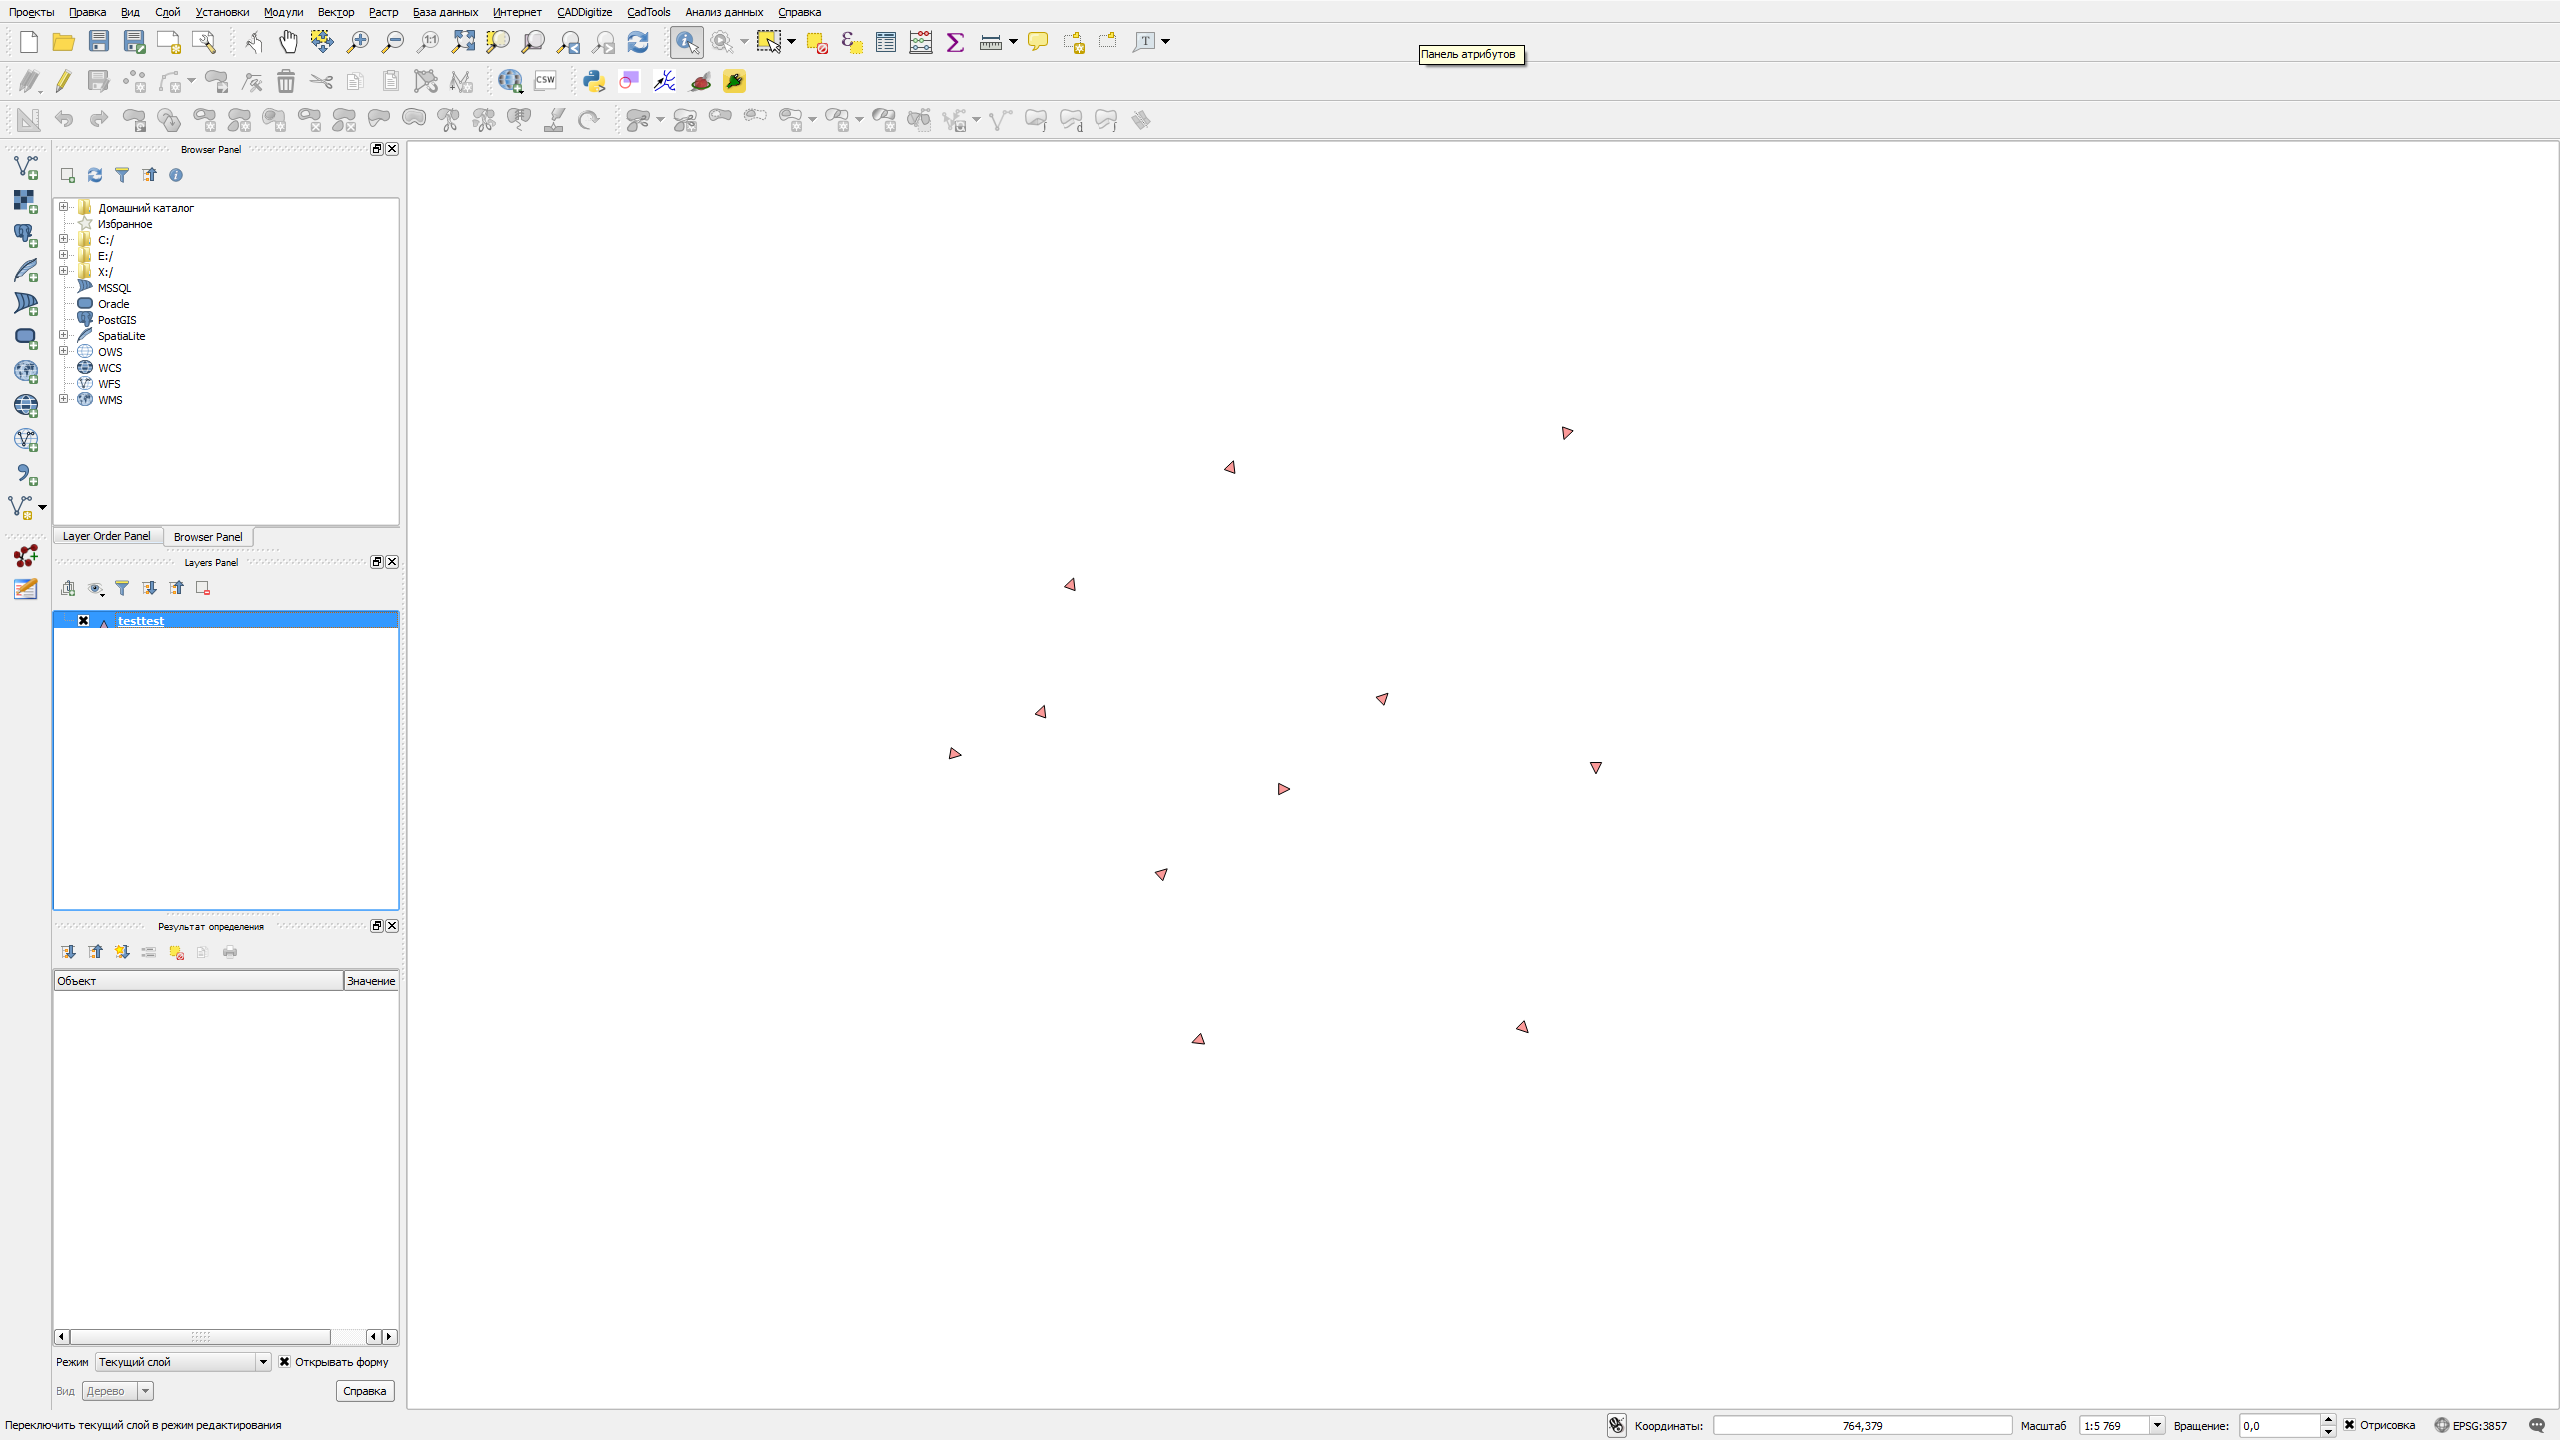This screenshot has height=1440, width=2560.
Task: Expand the 'Домашний каталог' tree node
Action: click(64, 207)
